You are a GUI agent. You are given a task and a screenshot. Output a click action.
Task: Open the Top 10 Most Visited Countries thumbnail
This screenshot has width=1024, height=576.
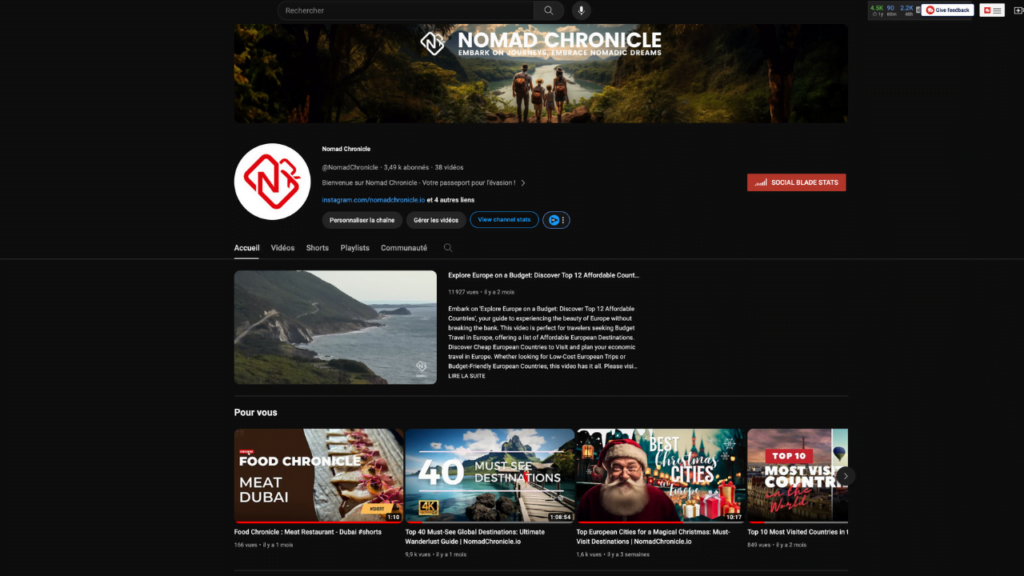click(797, 476)
